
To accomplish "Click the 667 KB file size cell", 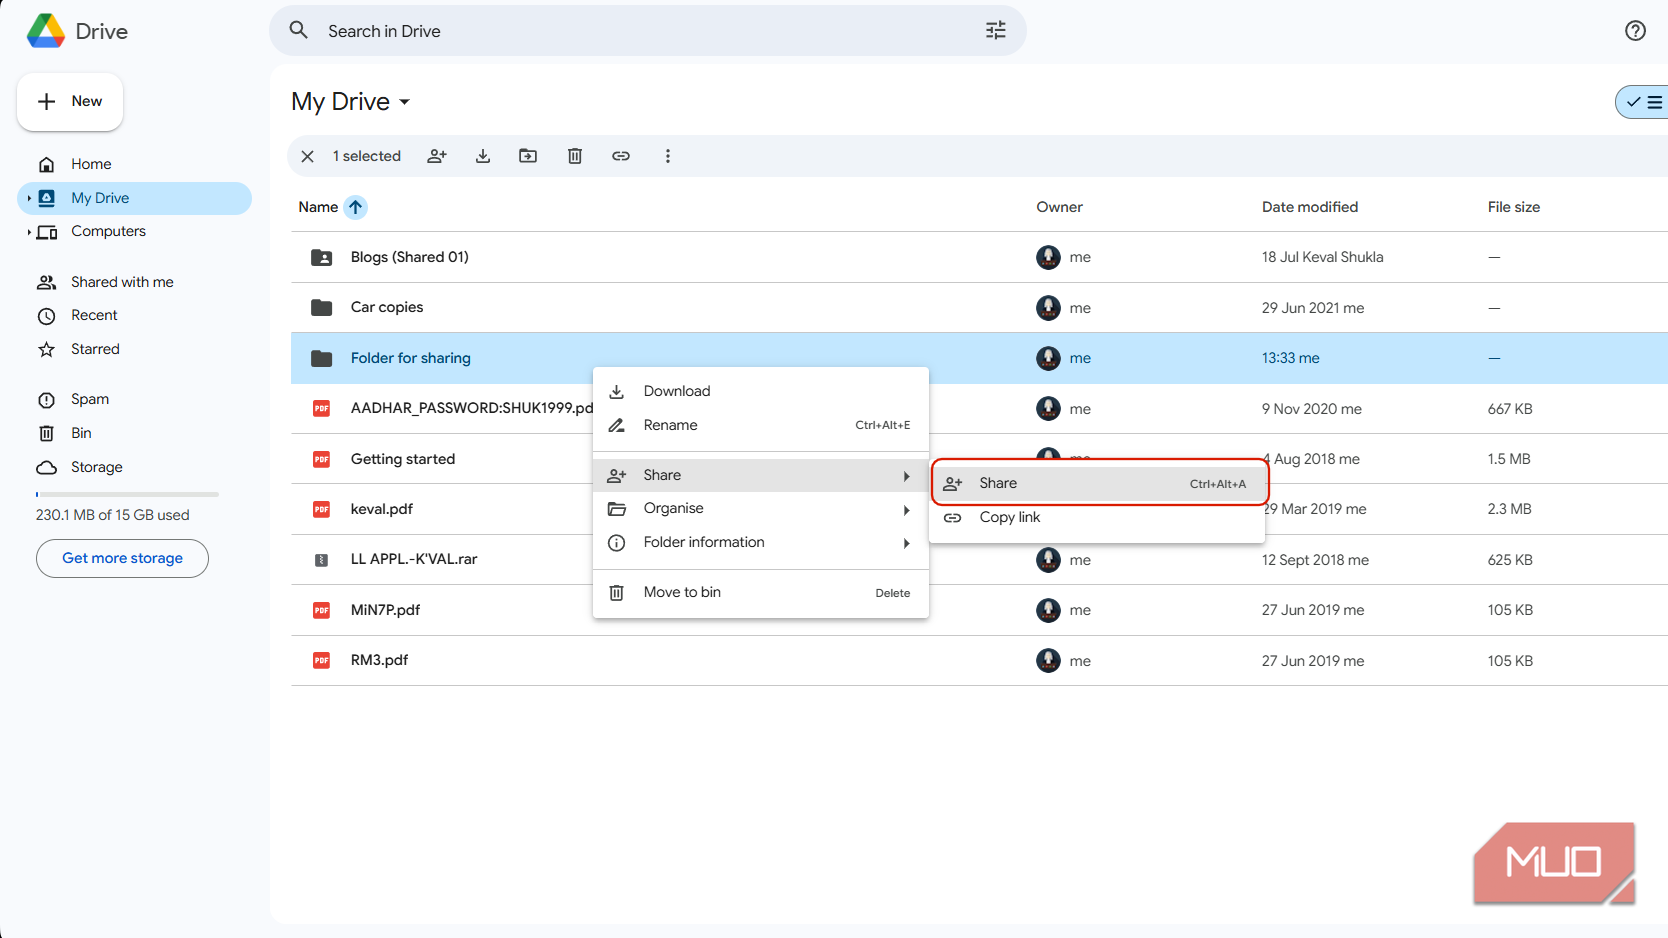I will pos(1510,409).
